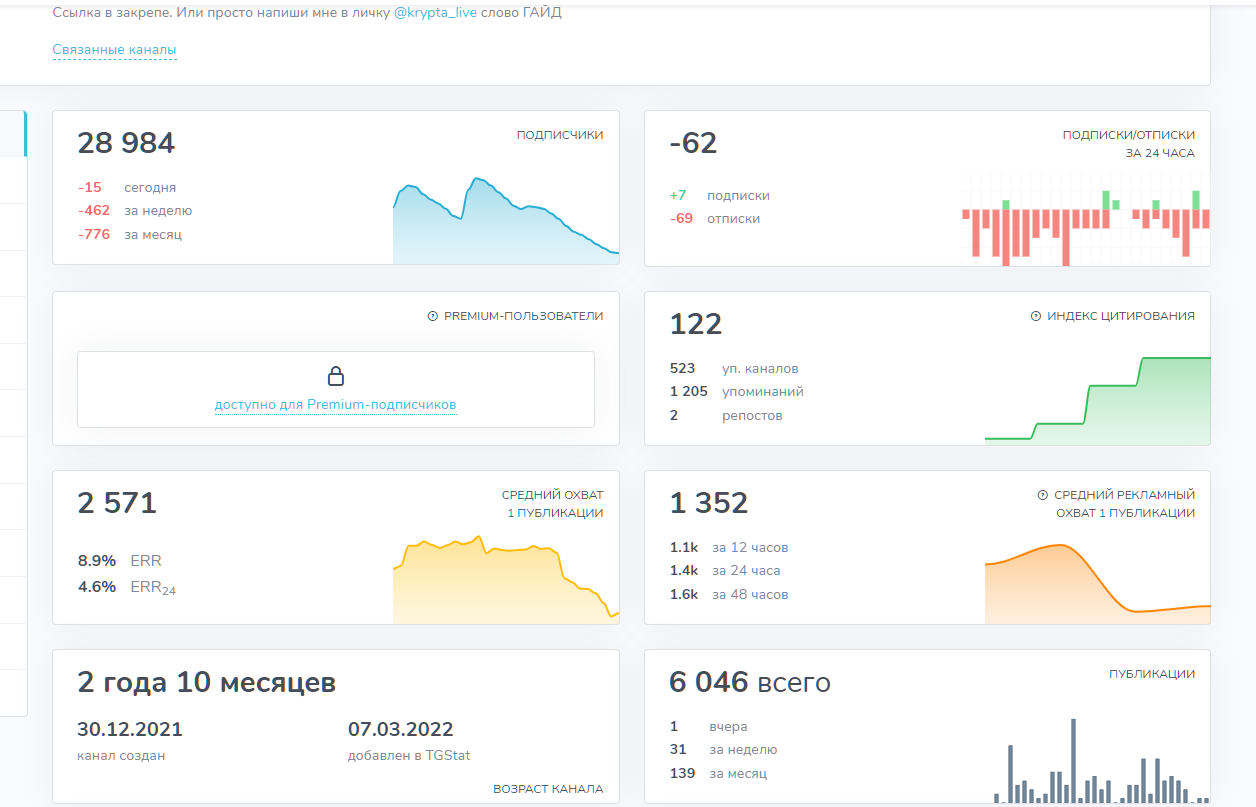Click the yellow average reach chart

point(506,580)
